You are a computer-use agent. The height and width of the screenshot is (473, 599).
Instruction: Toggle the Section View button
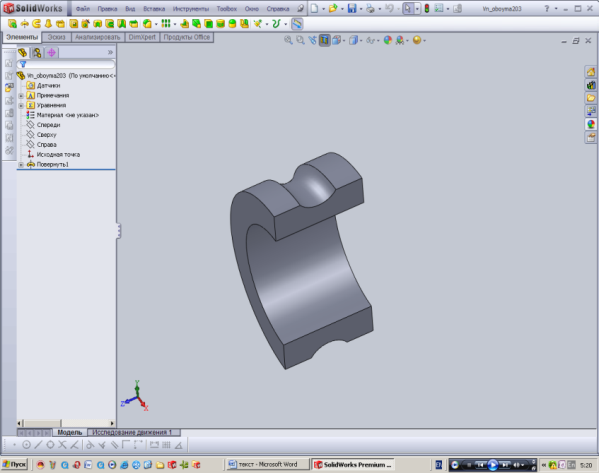[x=324, y=40]
